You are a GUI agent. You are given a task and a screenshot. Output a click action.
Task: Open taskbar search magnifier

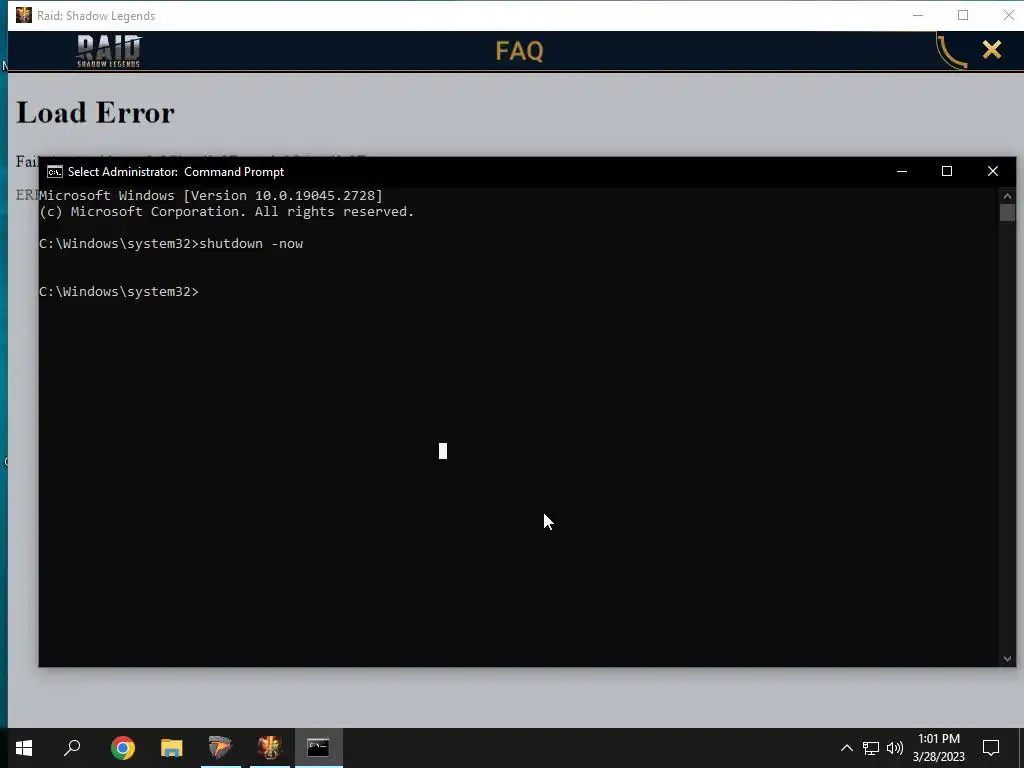click(x=72, y=748)
